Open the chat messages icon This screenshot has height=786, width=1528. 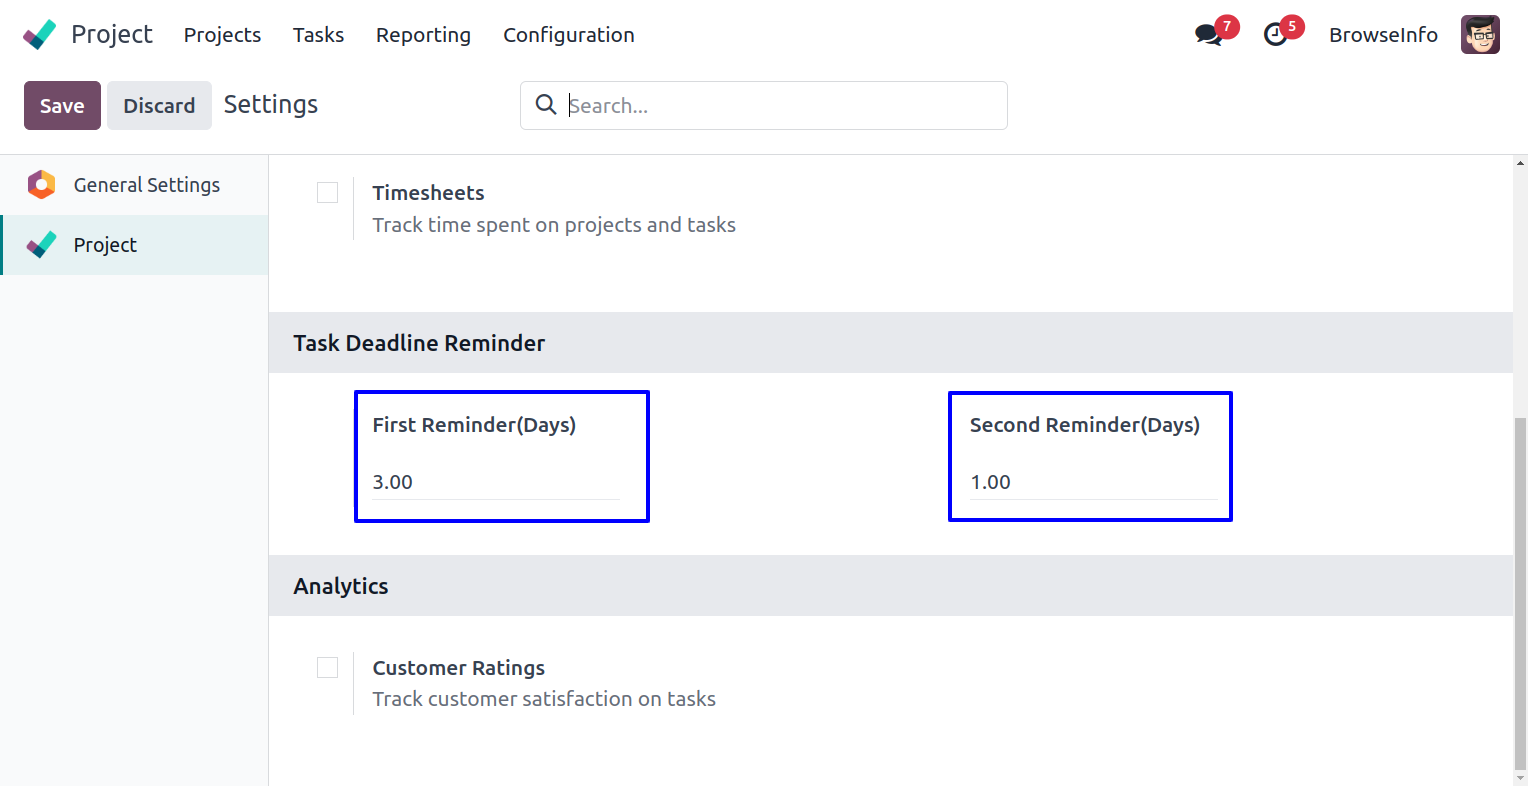(1208, 35)
